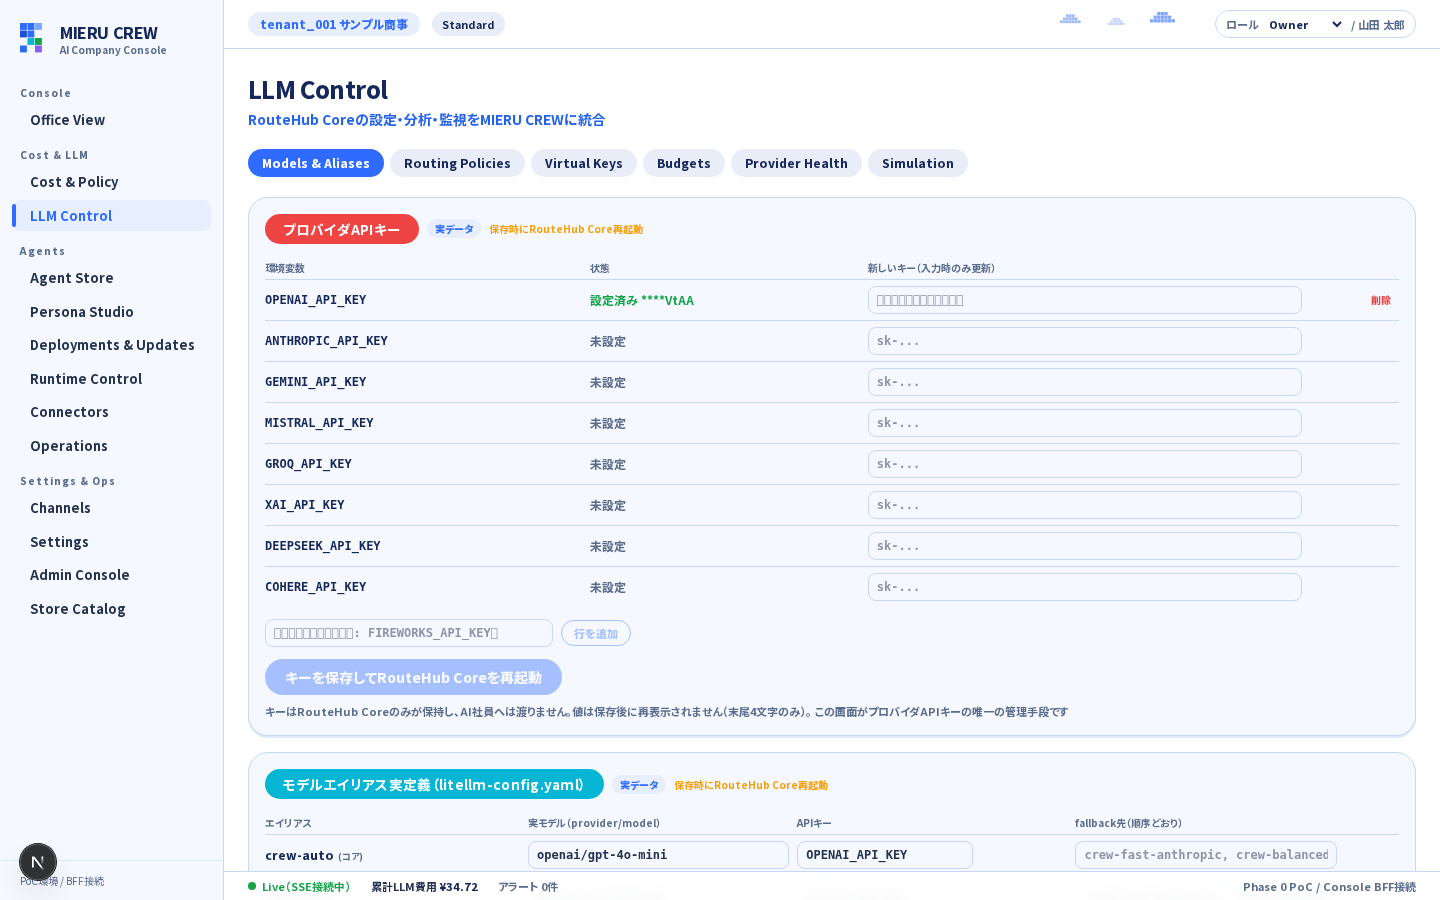This screenshot has height=900, width=1440.
Task: Click the Standard plan badge
Action: click(468, 25)
